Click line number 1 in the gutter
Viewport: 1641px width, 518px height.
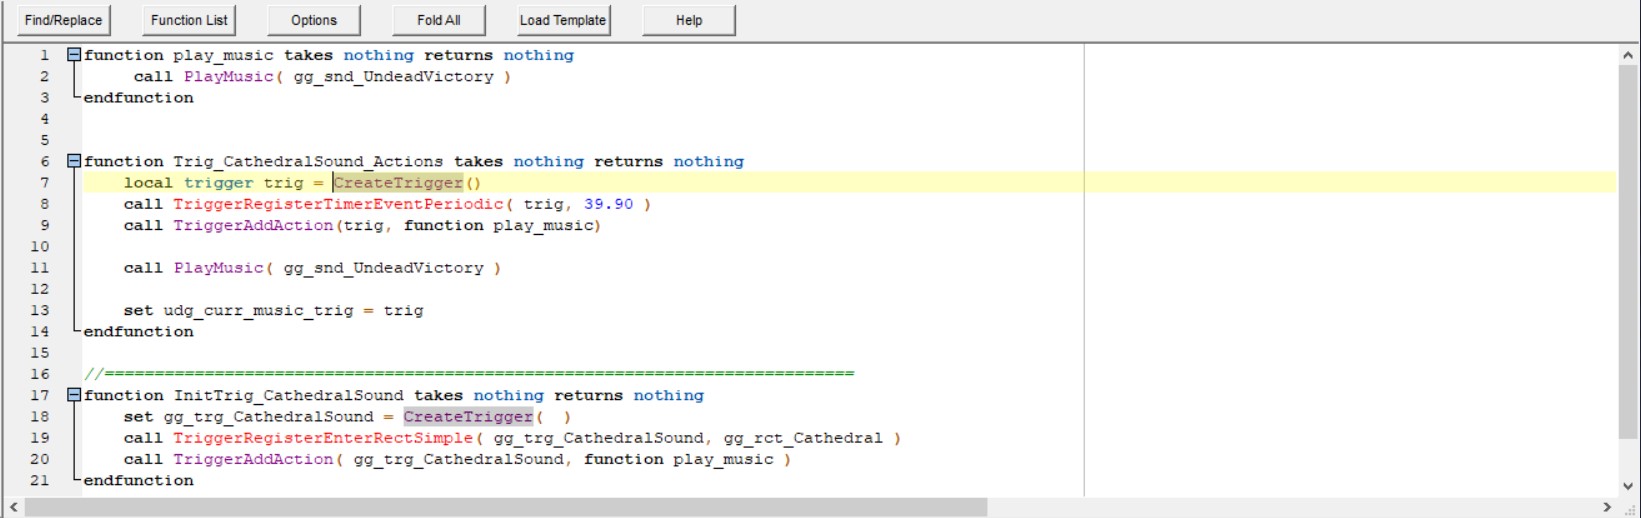coord(44,55)
